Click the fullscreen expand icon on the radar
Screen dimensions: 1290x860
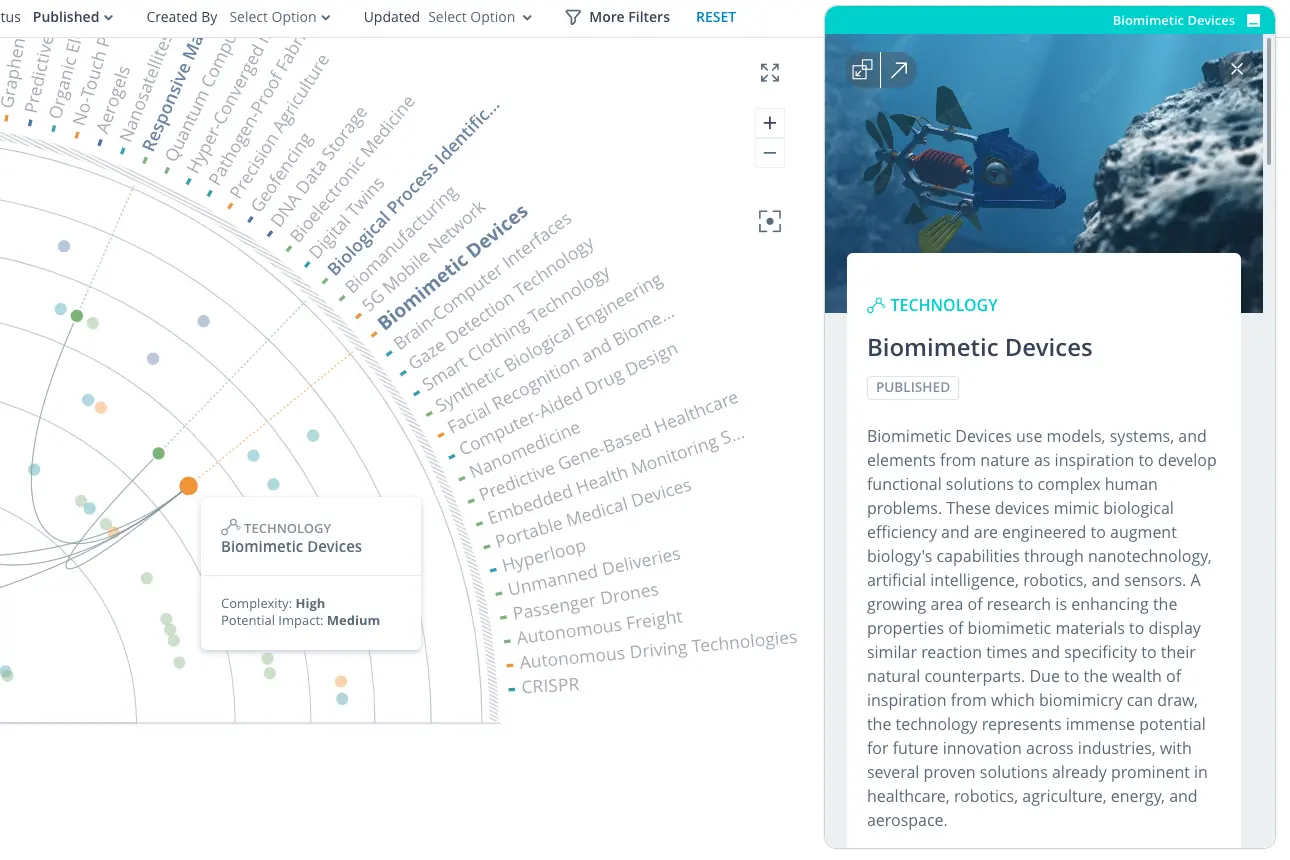click(770, 73)
